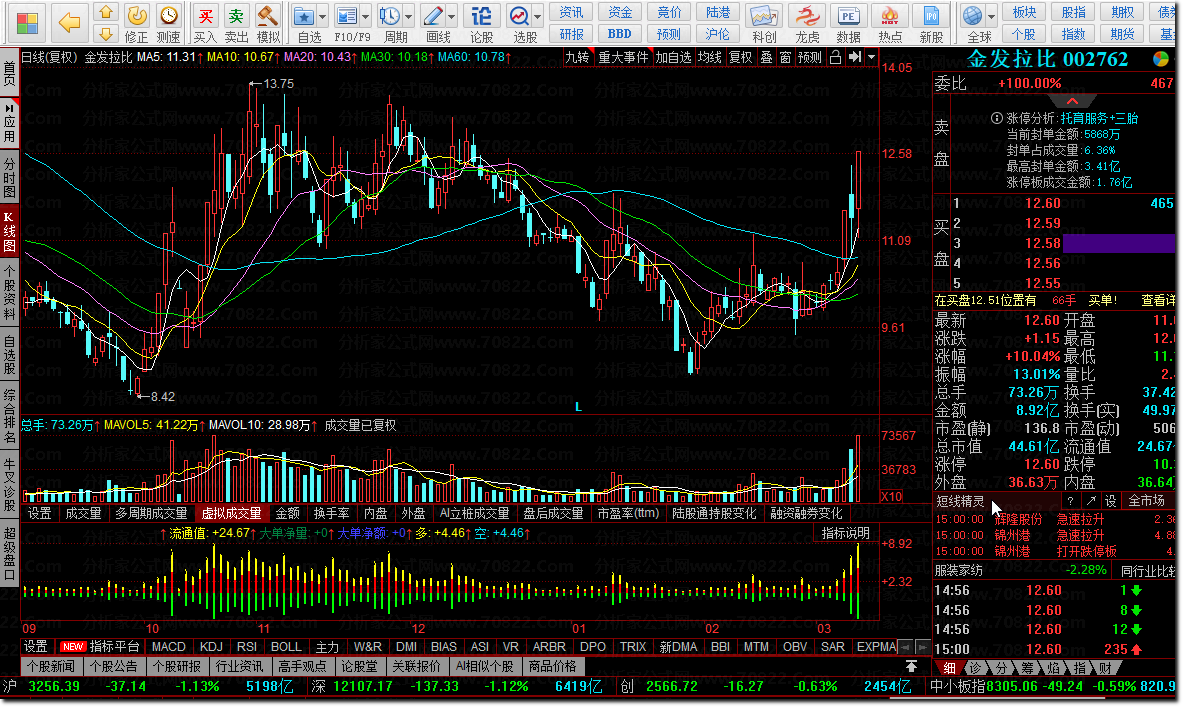Image resolution: width=1184 pixels, height=707 pixels.
Task: Click the X10 volume scale label
Action: point(892,496)
